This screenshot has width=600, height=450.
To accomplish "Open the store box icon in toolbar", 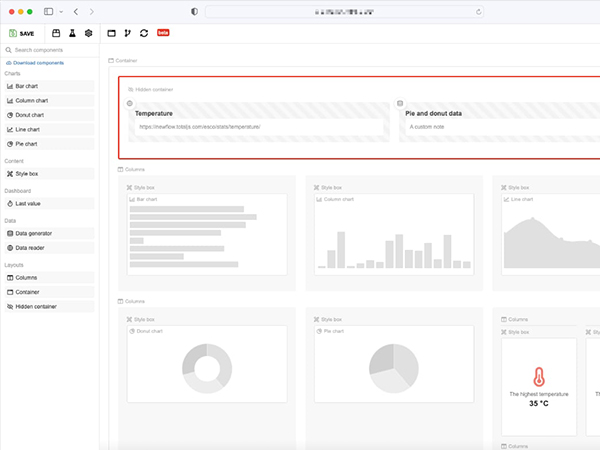I will 56,33.
